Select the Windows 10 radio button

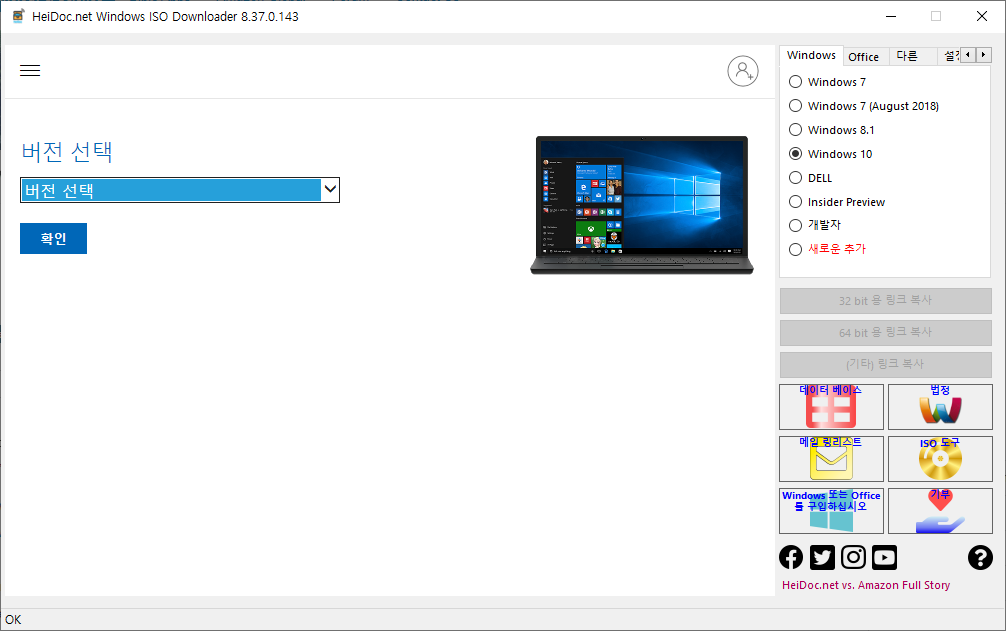pos(796,154)
